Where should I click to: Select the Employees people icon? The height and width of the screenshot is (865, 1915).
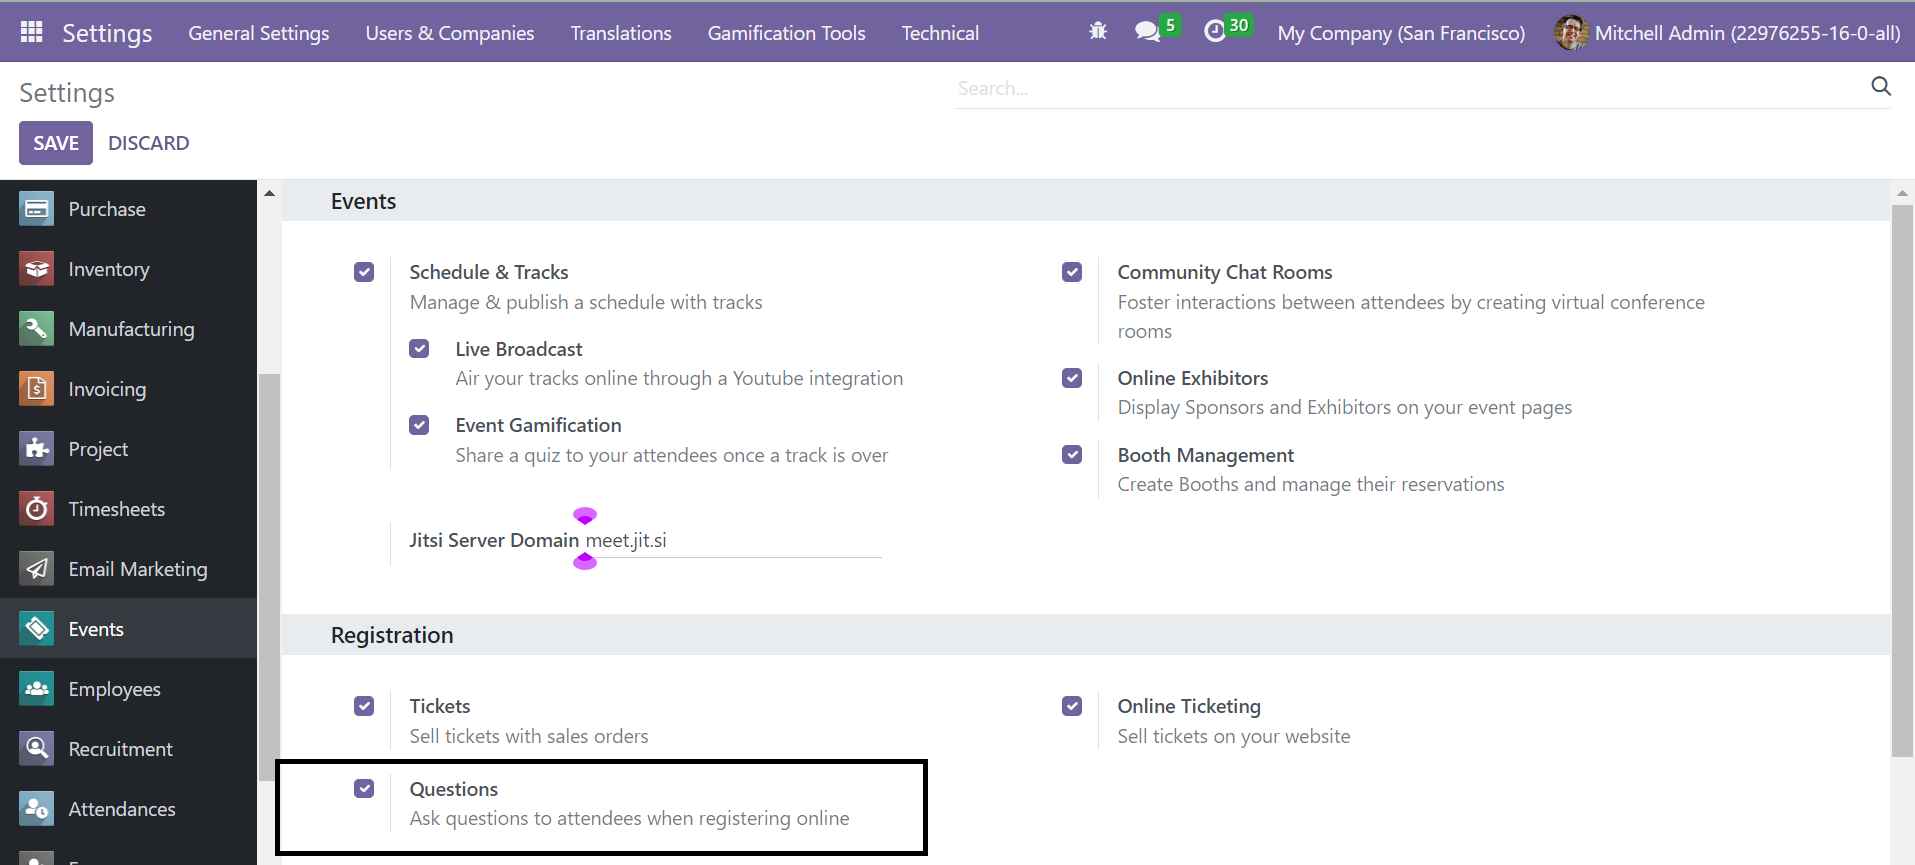tap(37, 689)
